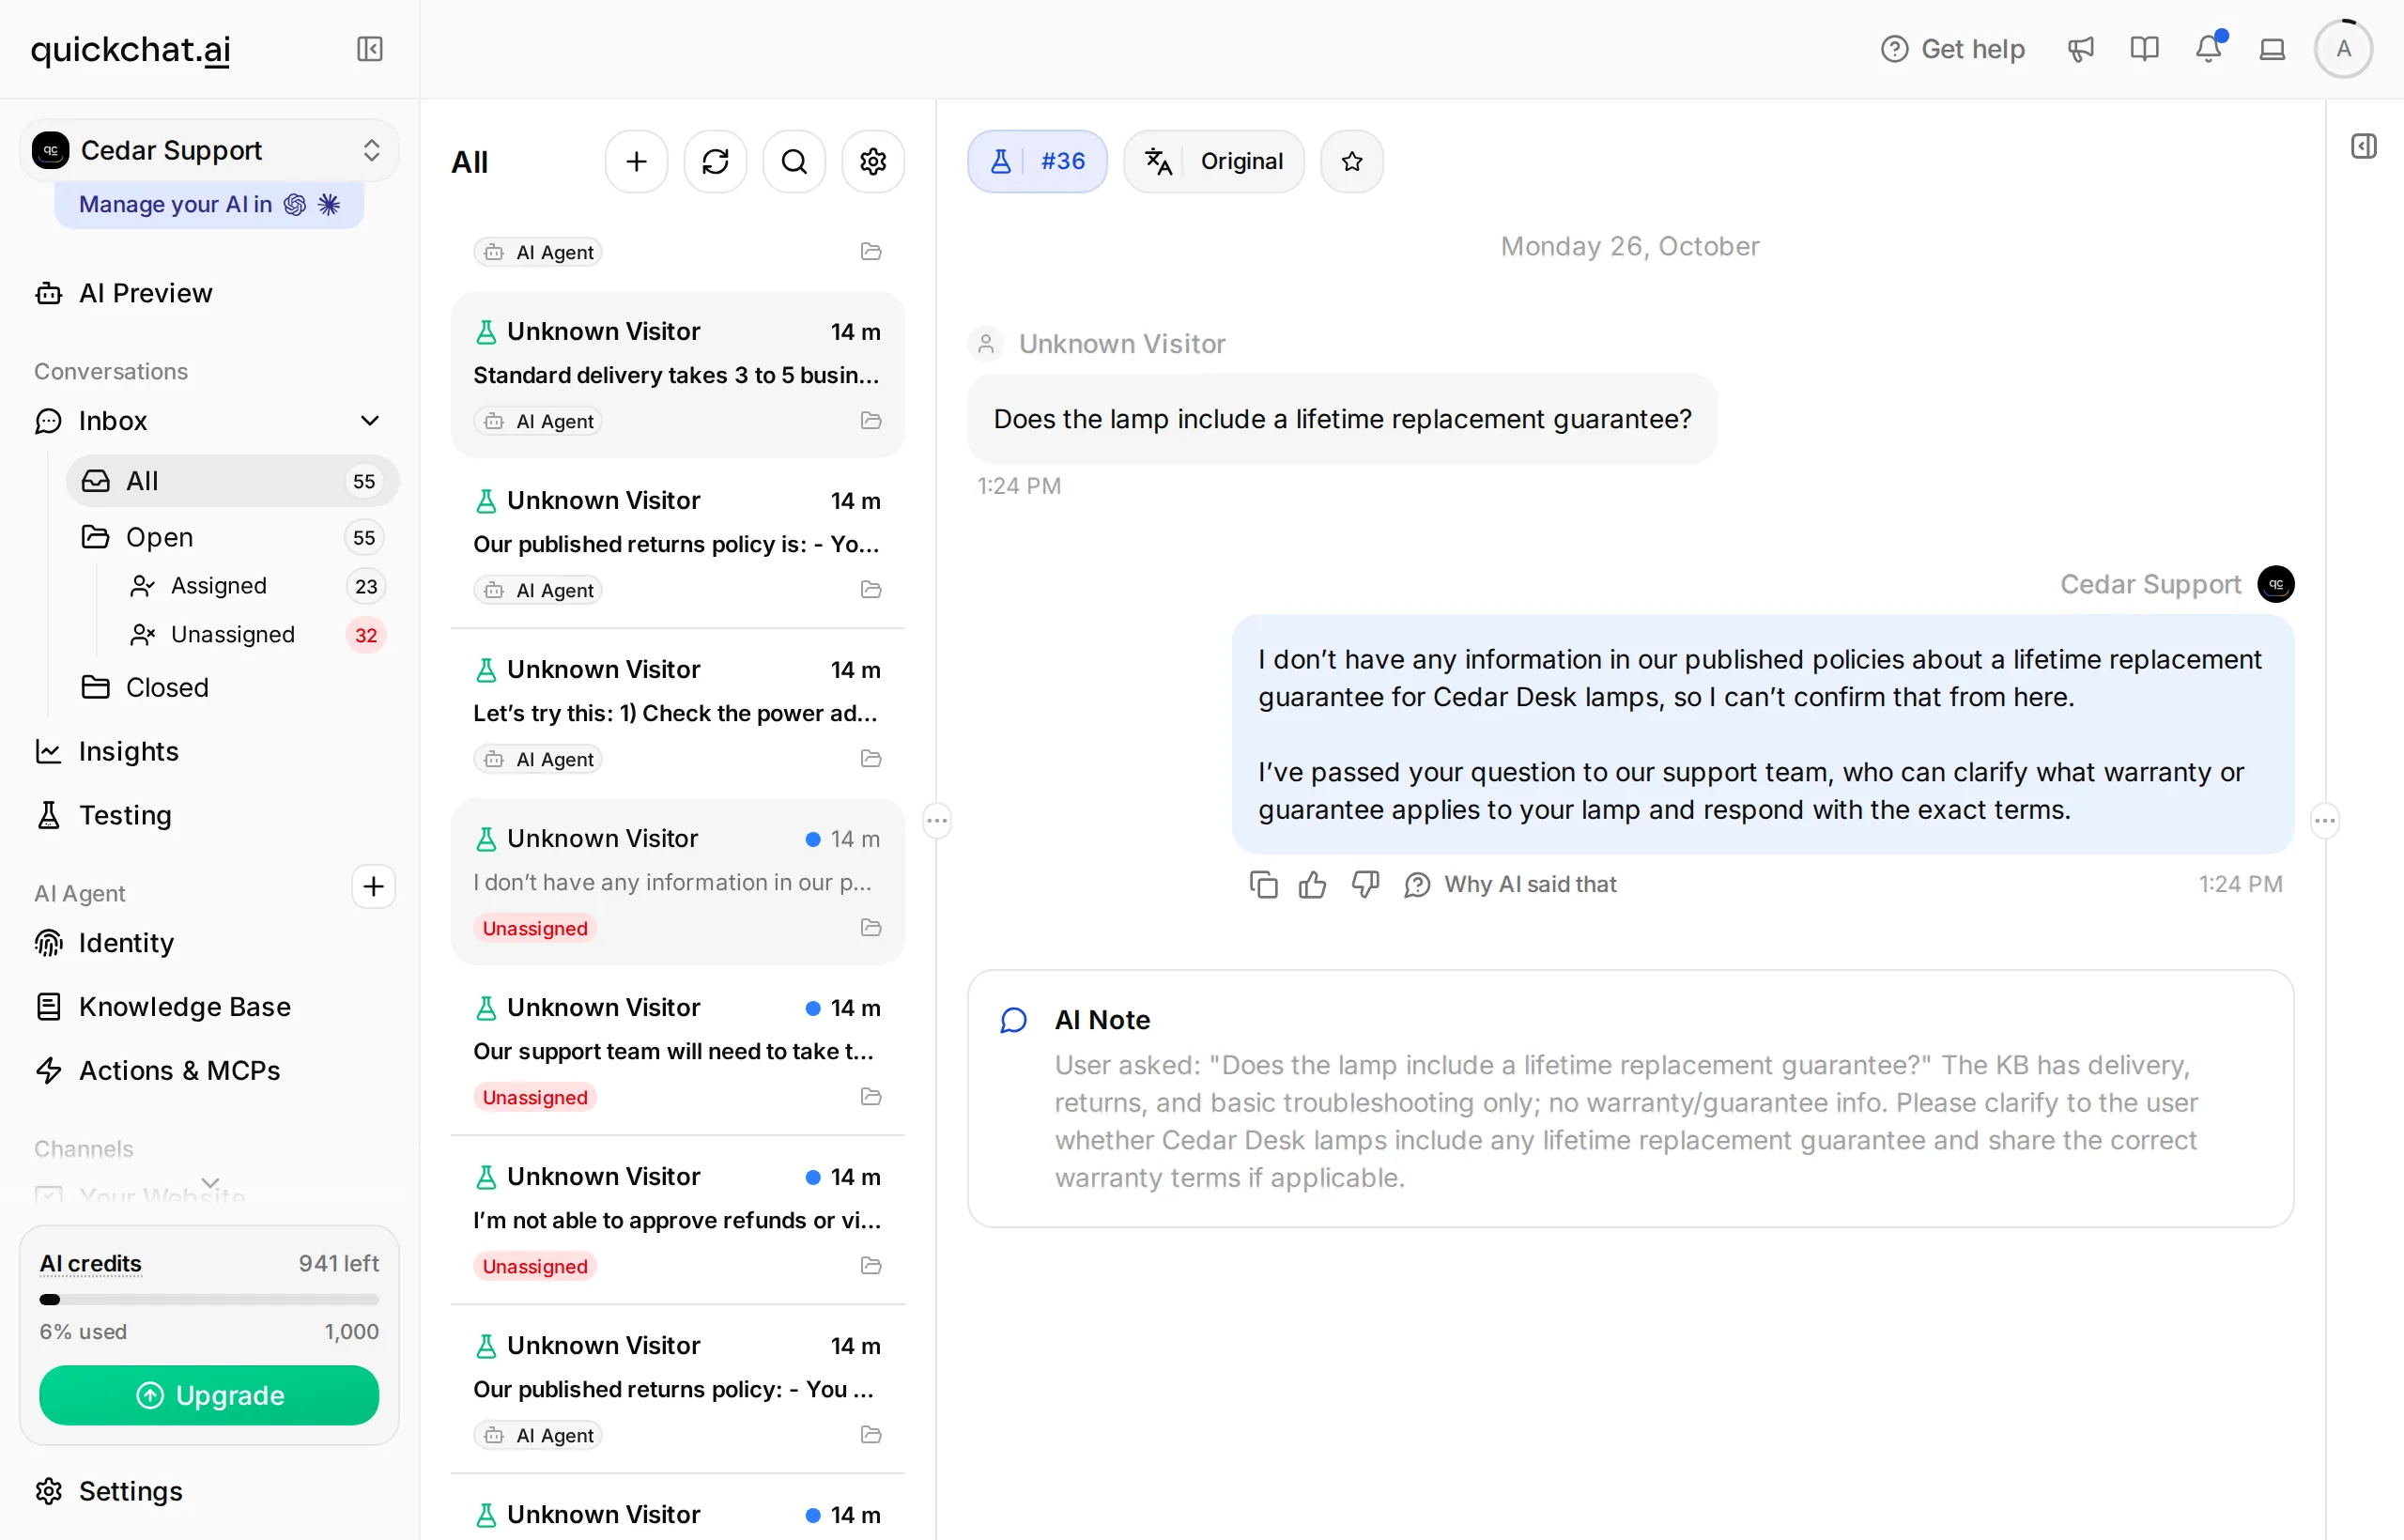Click the AI credits usage progress bar
2404x1540 pixels.
click(209, 1300)
